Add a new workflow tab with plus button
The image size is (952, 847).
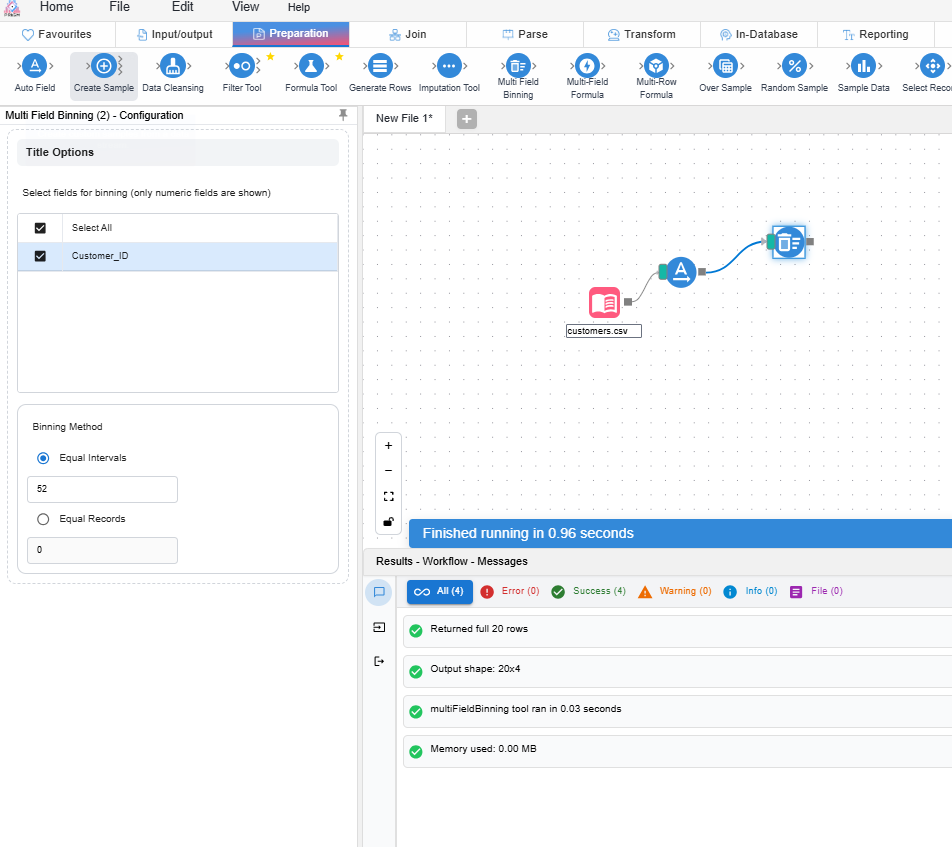tap(467, 119)
